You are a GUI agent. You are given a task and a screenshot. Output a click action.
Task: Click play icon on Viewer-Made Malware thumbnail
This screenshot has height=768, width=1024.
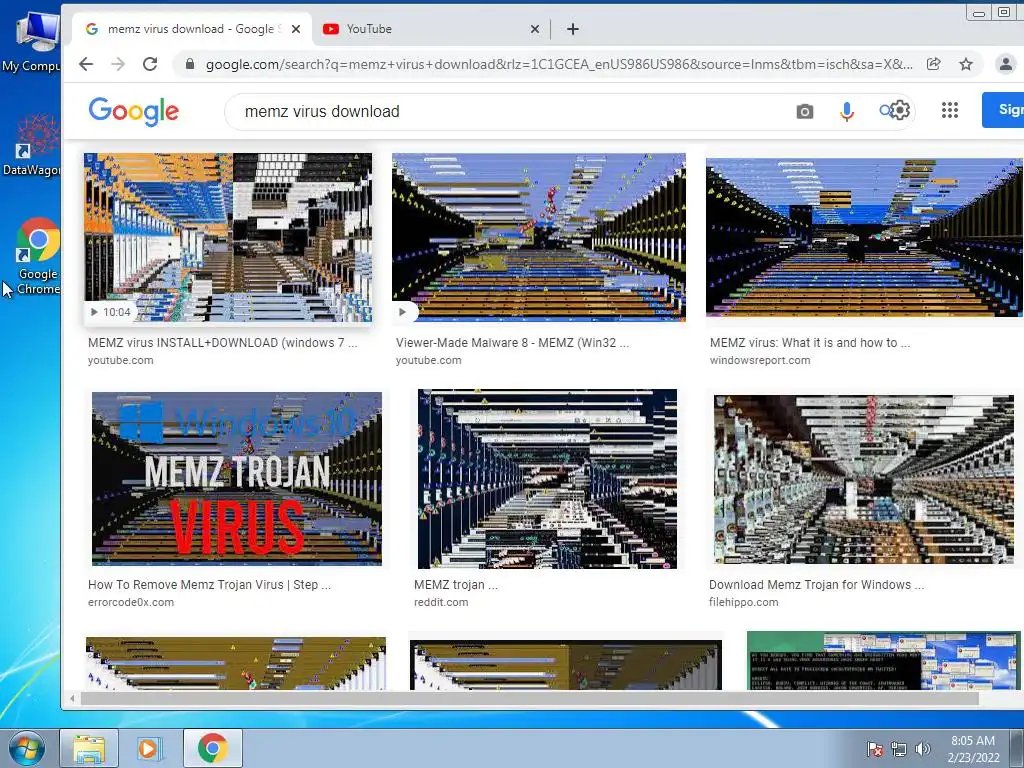tap(402, 312)
